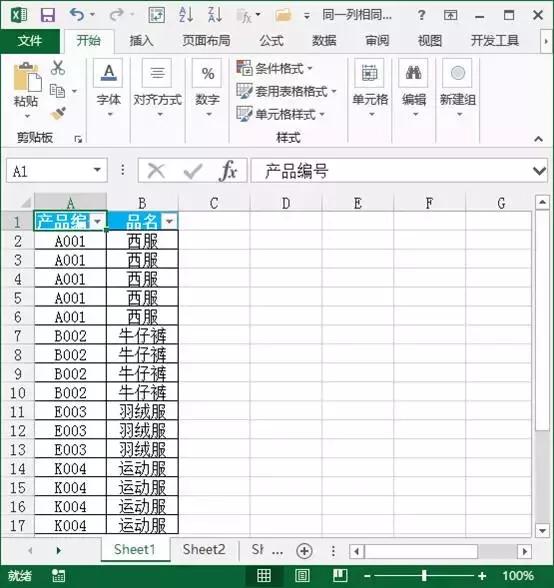Expand the 数字 number group

207,89
